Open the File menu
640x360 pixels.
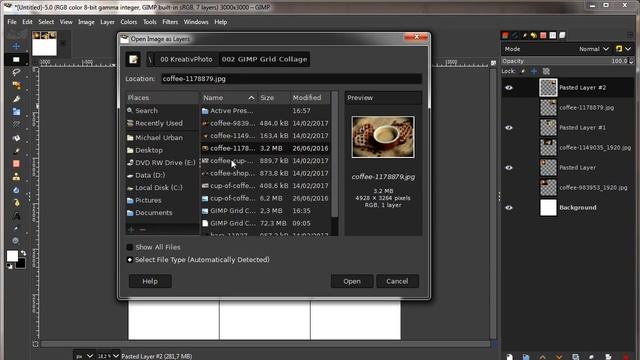(x=12, y=22)
